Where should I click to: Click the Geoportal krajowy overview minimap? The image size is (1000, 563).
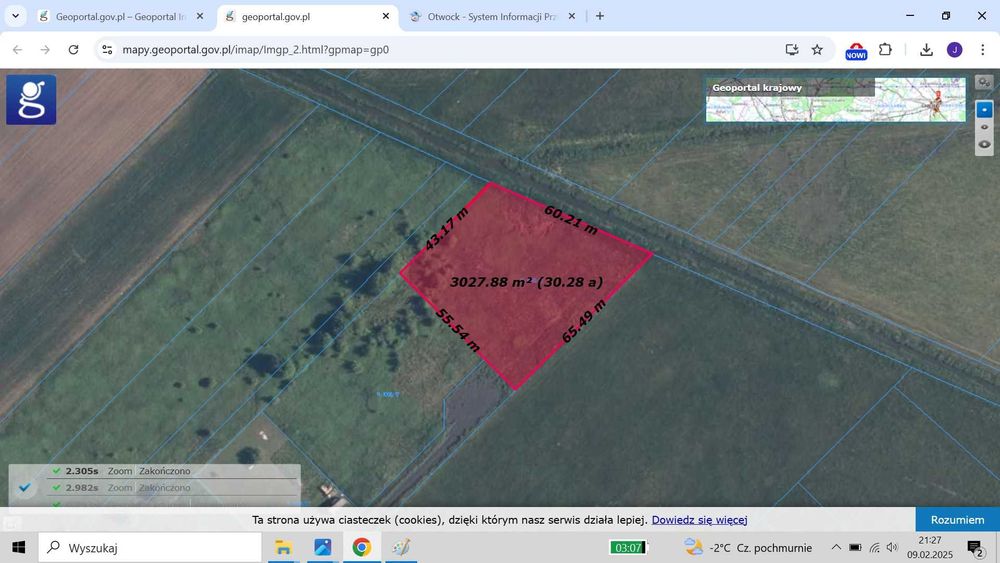[x=835, y=100]
